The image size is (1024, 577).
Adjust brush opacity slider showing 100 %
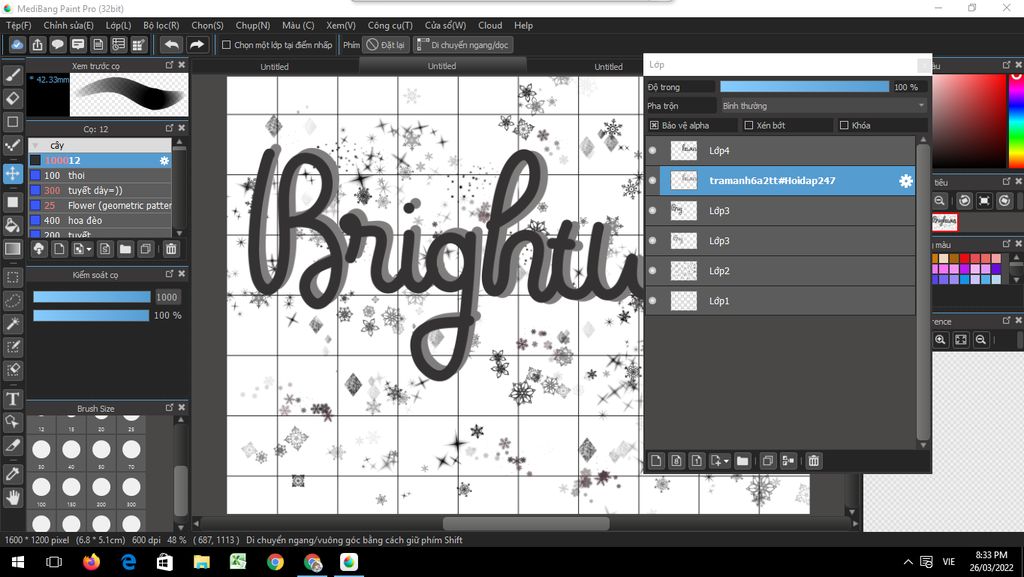[91, 315]
